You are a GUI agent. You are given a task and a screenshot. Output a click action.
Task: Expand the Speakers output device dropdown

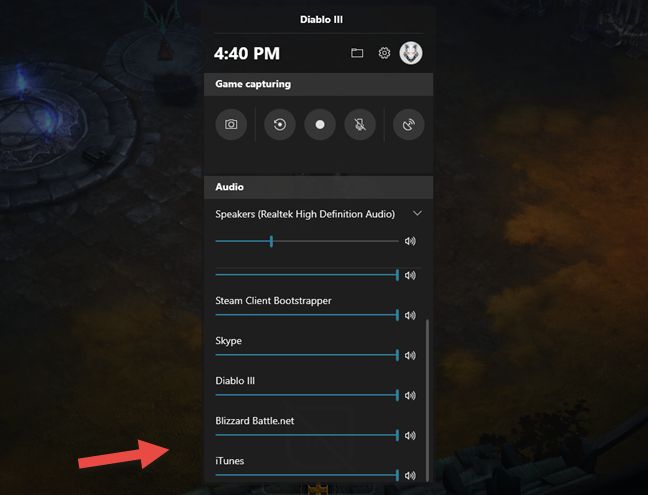pyautogui.click(x=417, y=214)
